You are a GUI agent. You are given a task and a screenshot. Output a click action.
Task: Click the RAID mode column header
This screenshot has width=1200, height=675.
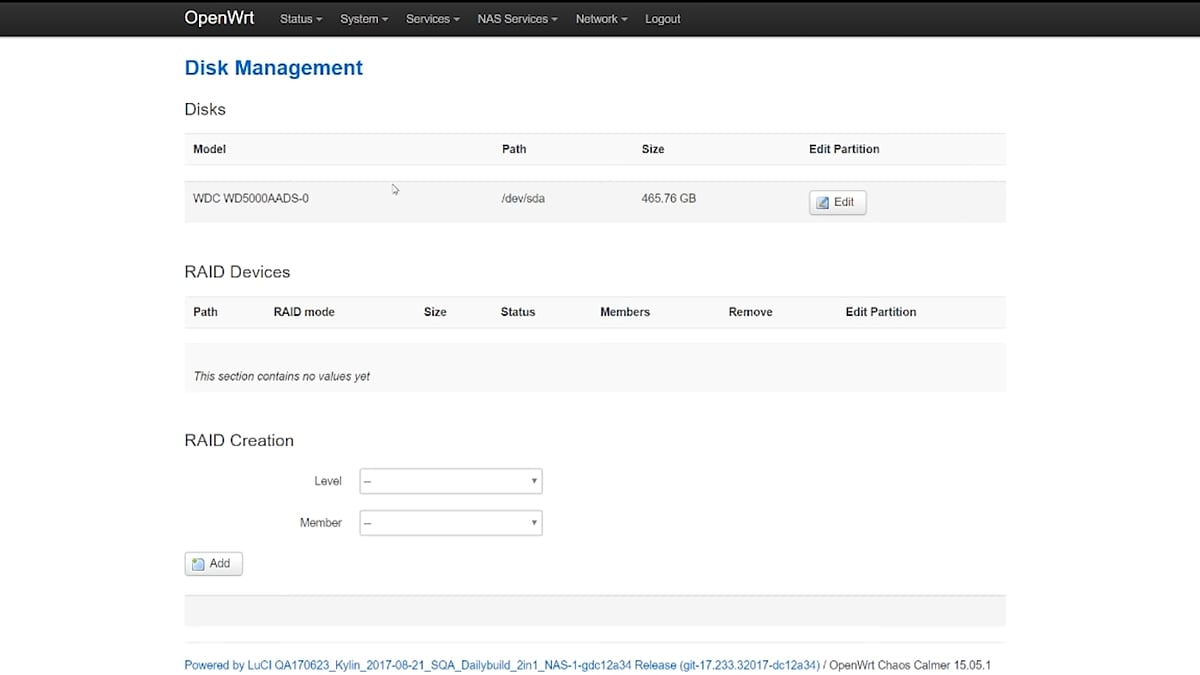304,312
